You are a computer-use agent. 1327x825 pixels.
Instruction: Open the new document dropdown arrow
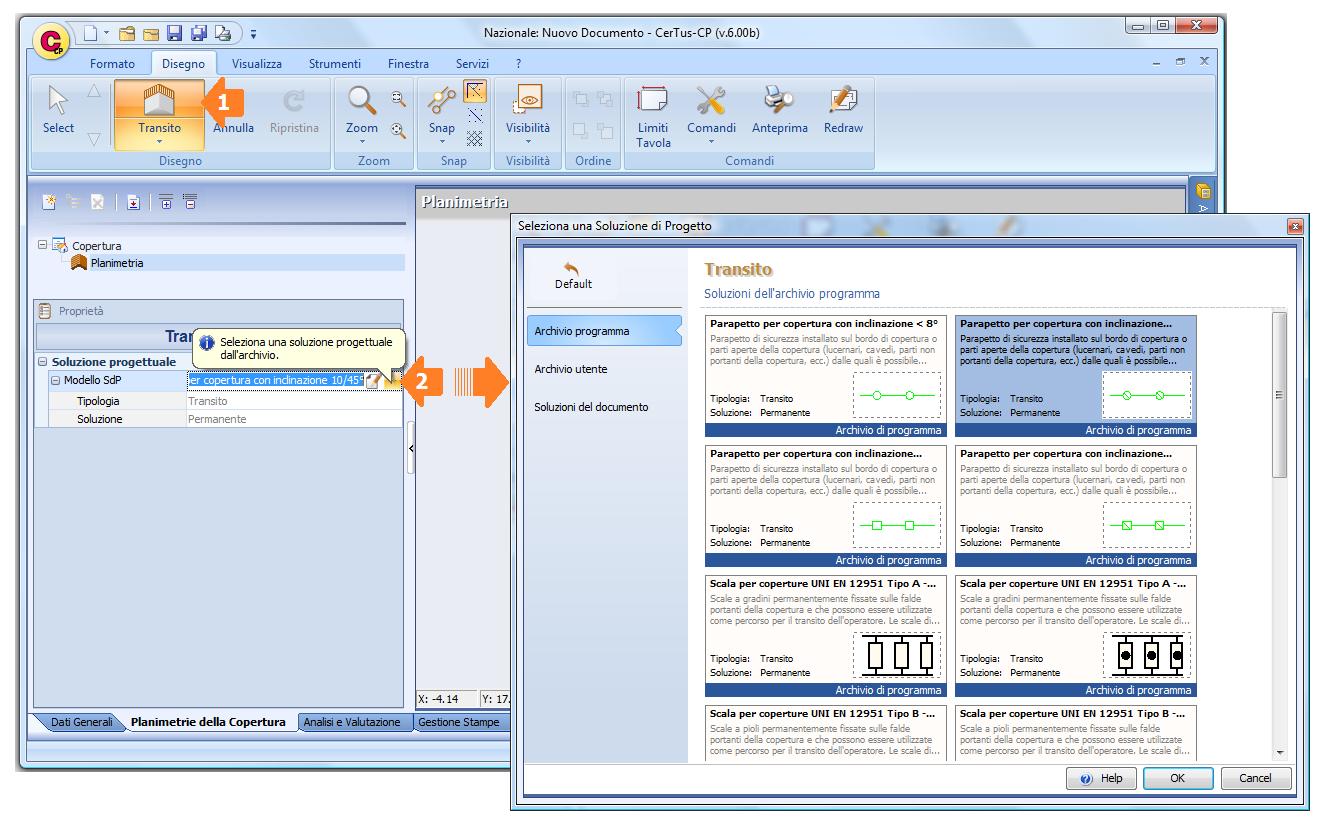(105, 34)
